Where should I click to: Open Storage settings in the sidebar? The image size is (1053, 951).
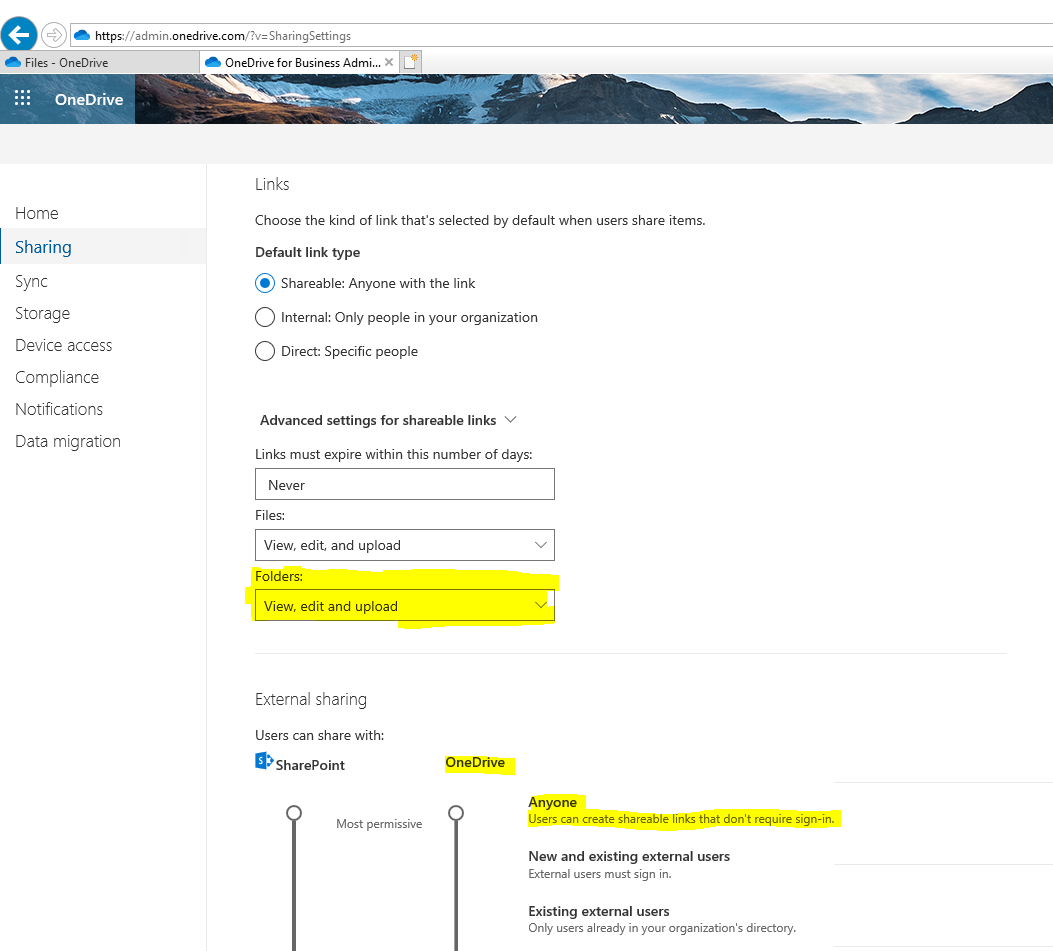point(42,314)
